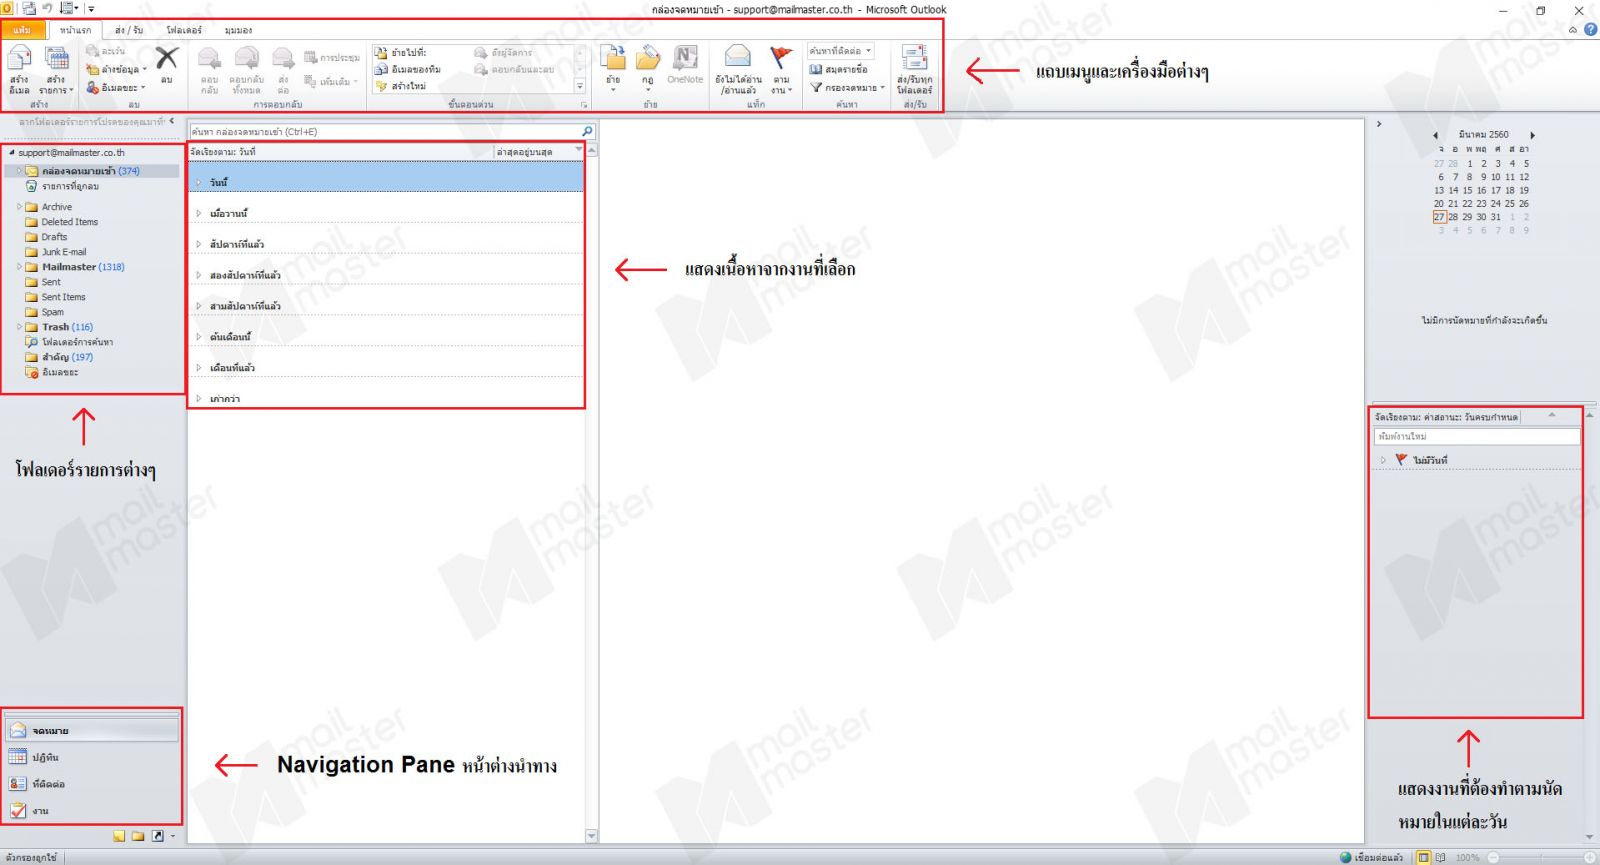
Task: Click Quick Step ย้ายไปที่
Action: coord(401,52)
